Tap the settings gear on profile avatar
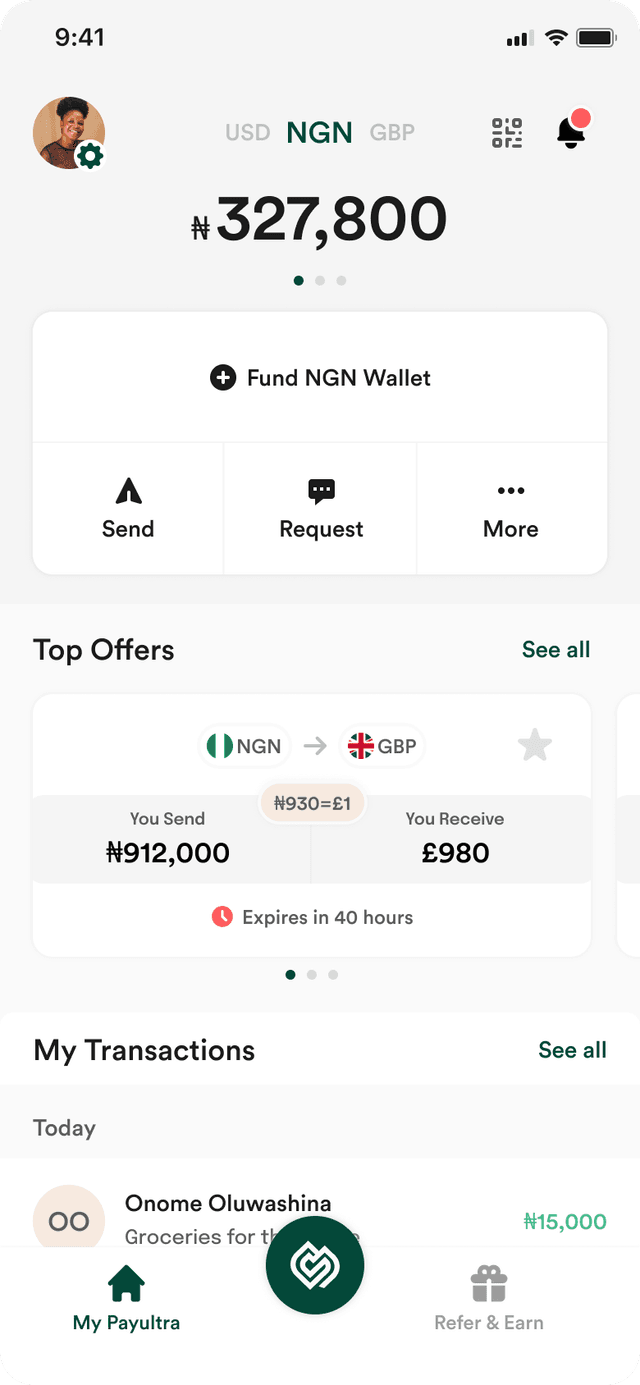The image size is (640, 1385). tap(90, 155)
